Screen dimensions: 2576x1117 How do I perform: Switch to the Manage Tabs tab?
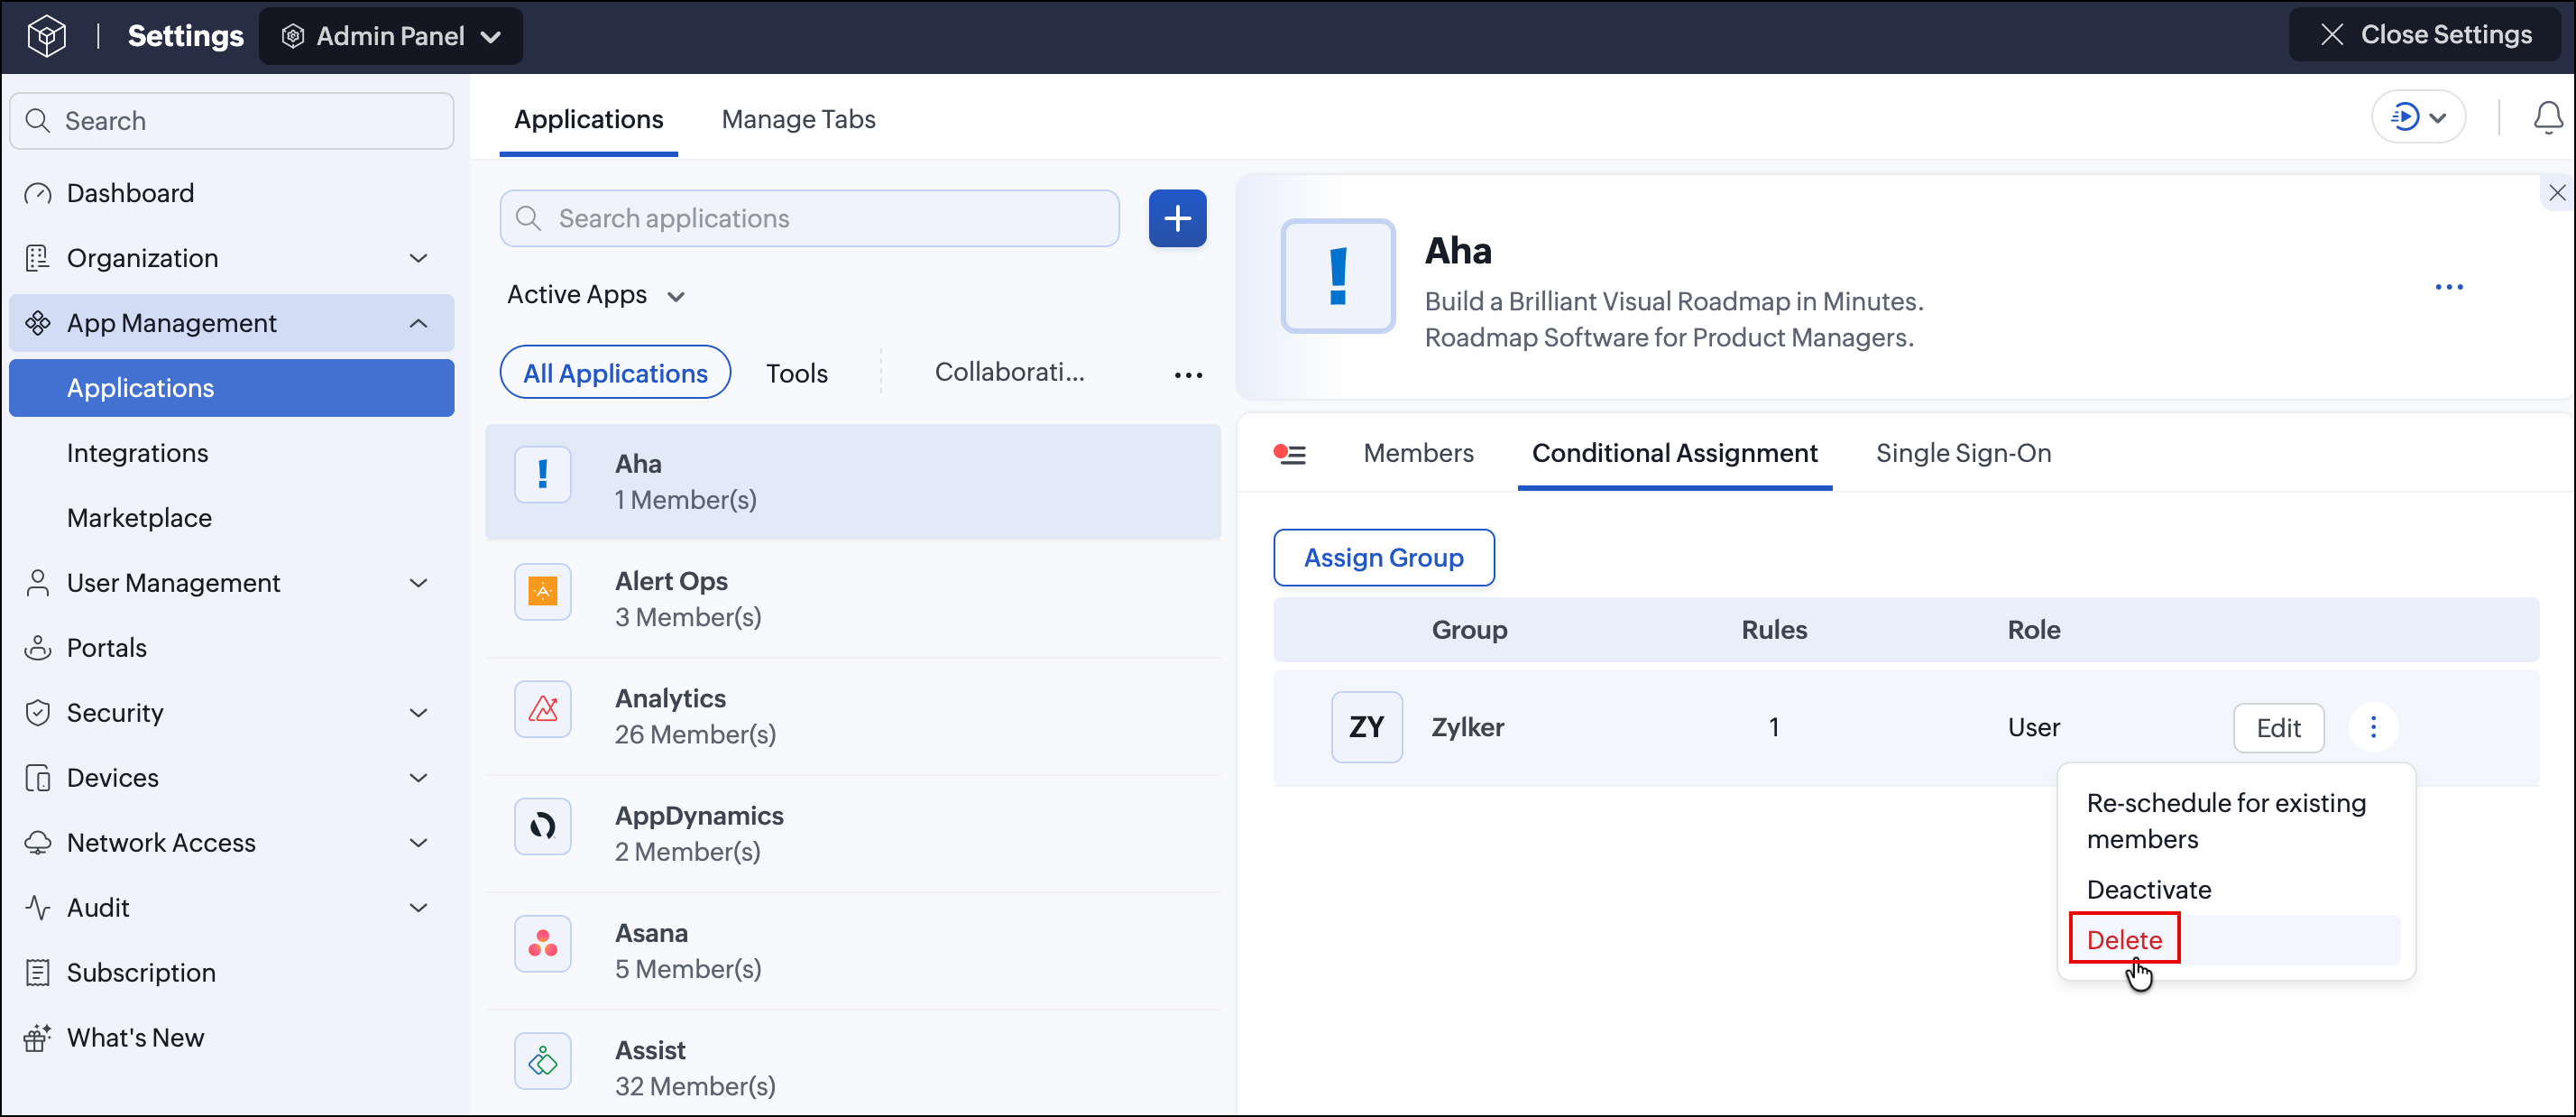[x=798, y=120]
